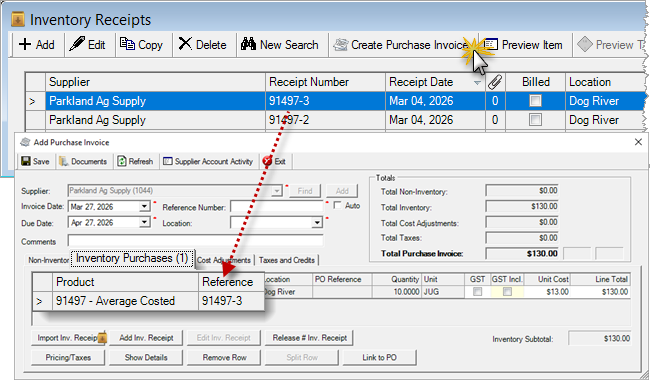Click the Location column header in receipts grid
Screen dimensions: 650x380
(605, 82)
